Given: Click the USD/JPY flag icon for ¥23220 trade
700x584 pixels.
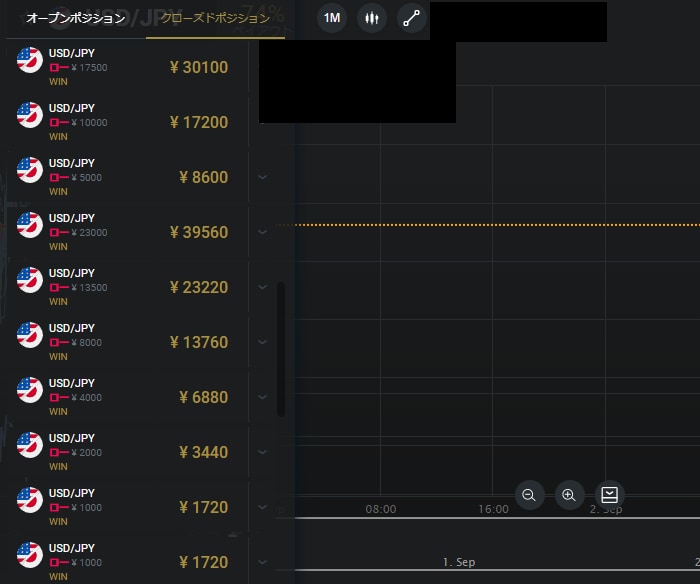Looking at the screenshot, I should click(30, 279).
